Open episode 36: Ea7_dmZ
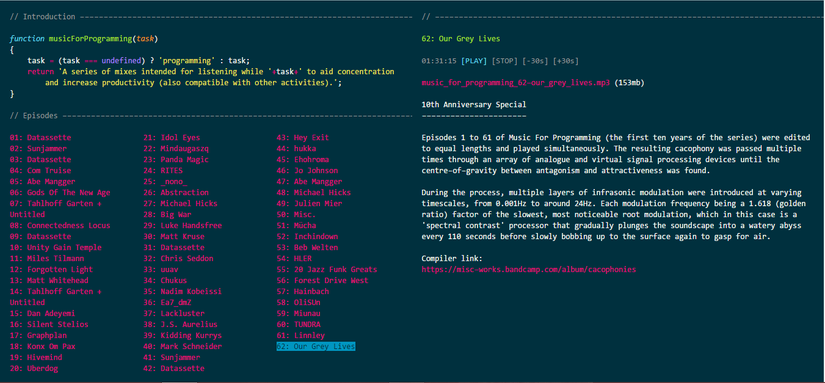 point(167,303)
